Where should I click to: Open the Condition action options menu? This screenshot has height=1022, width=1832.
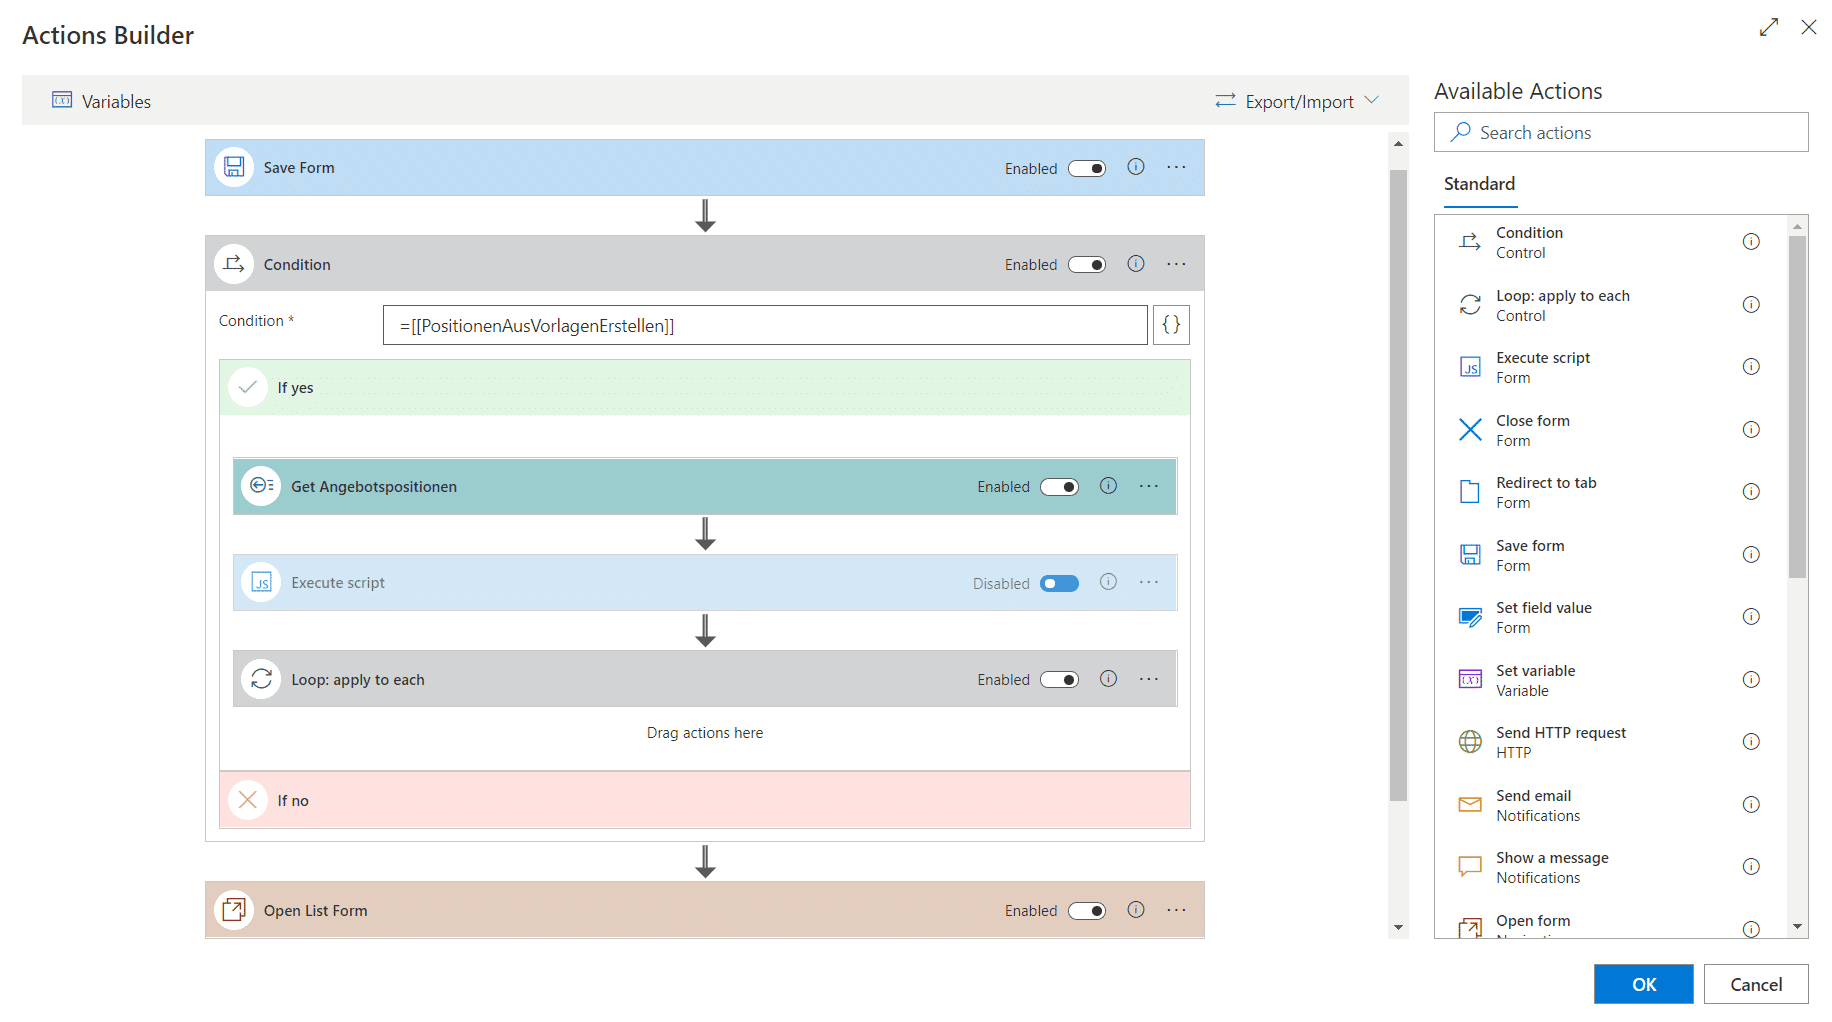[x=1175, y=263]
